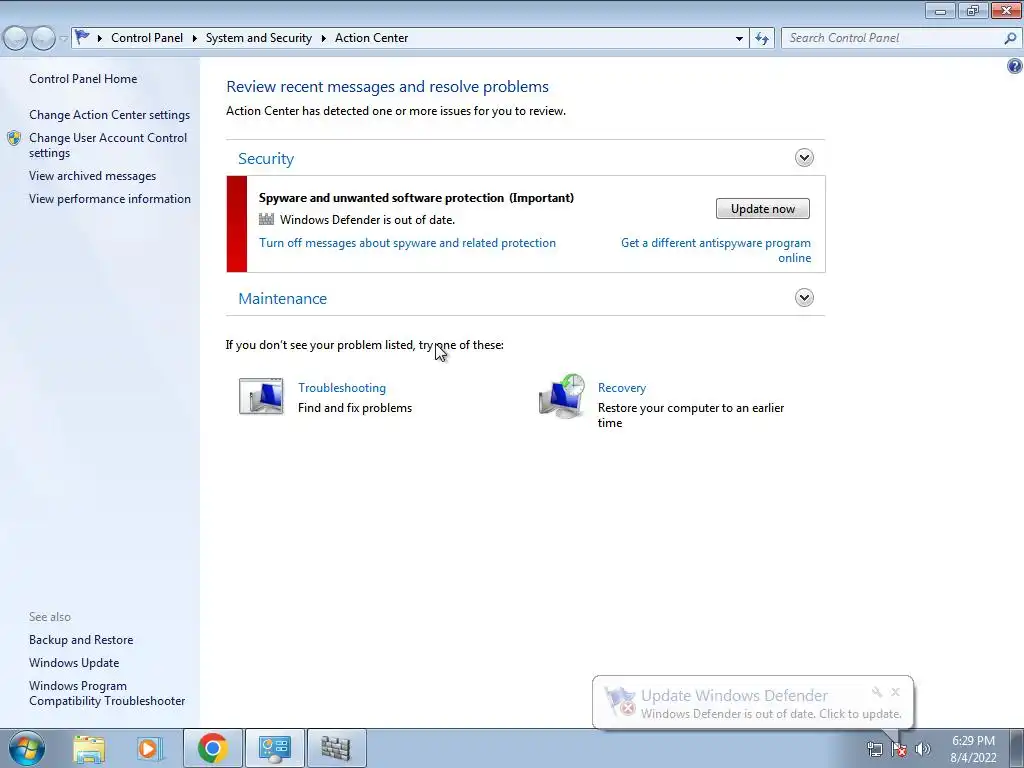Expand arrow before Control Panel breadcrumb
The height and width of the screenshot is (768, 1024).
(x=100, y=38)
